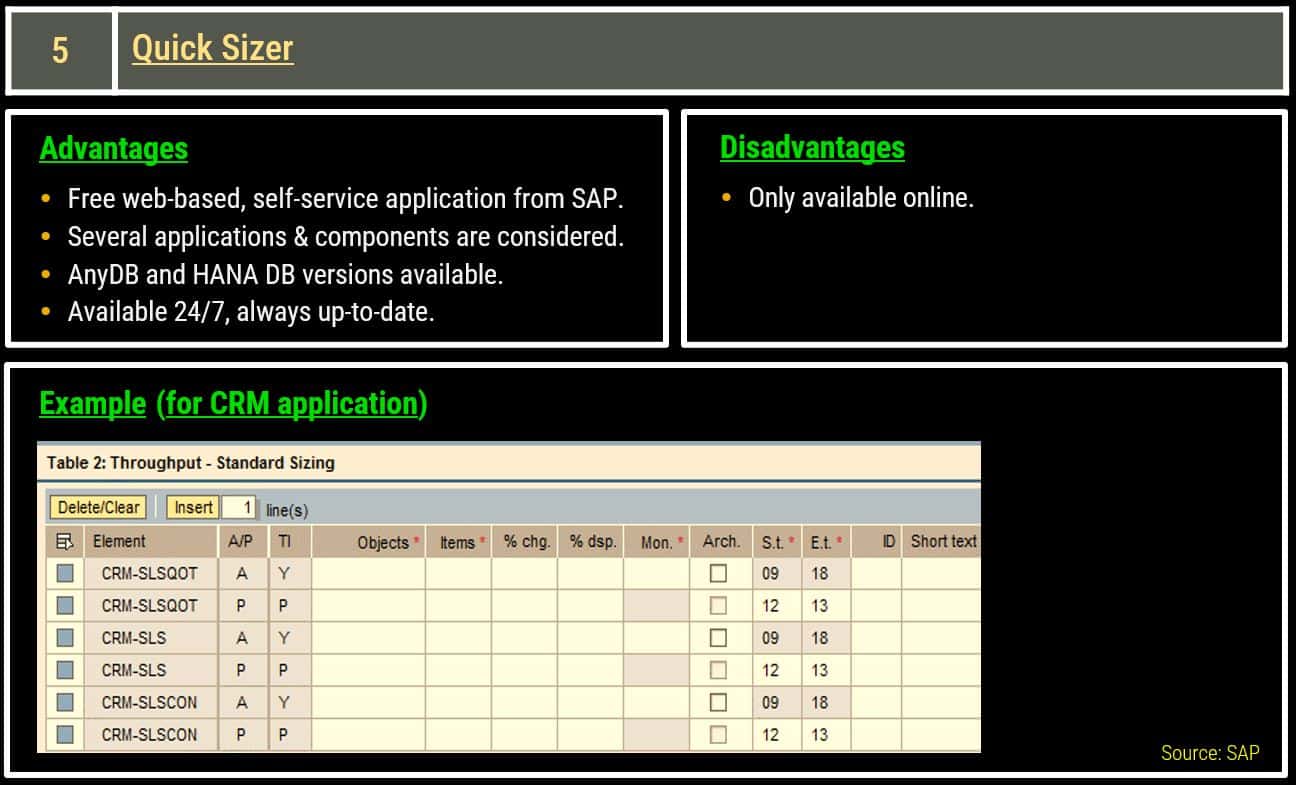Select row marker for CRM-SLS row with A/P value A

(x=65, y=638)
